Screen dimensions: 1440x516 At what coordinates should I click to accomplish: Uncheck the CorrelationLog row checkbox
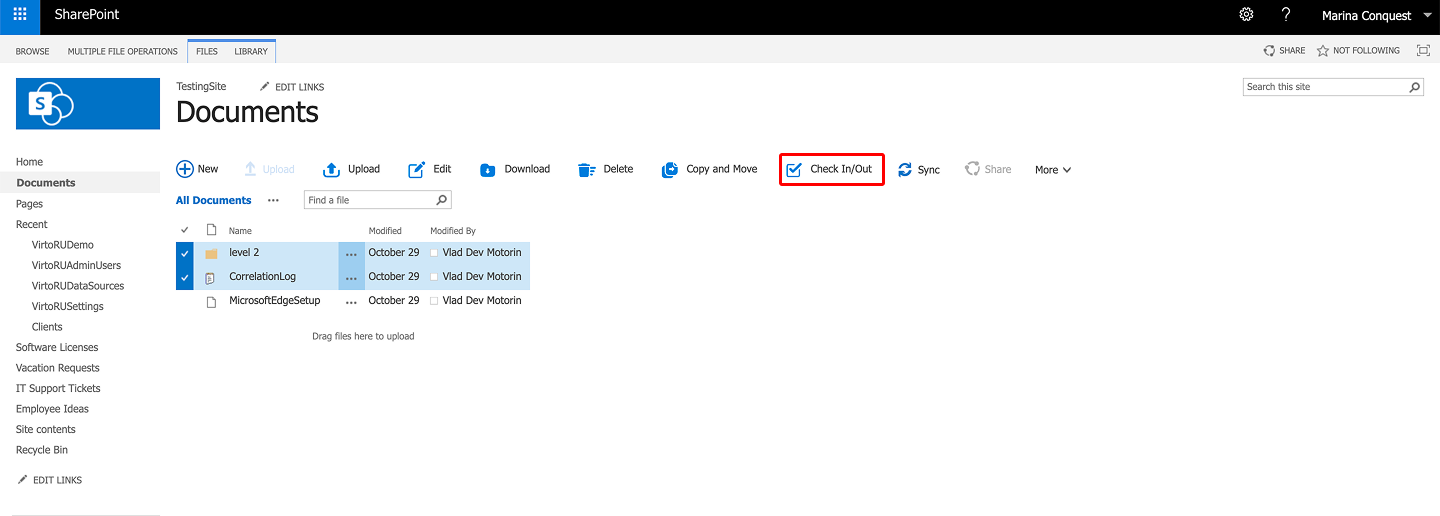coord(184,277)
